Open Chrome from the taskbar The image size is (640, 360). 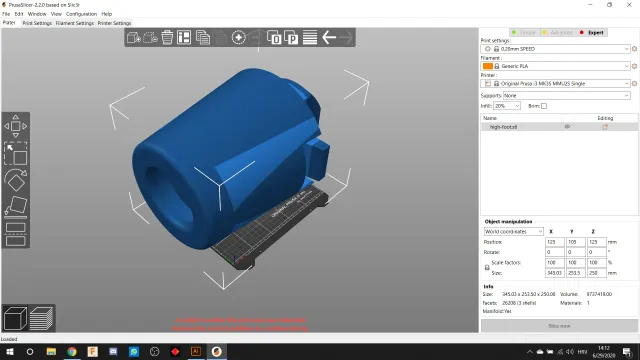point(72,351)
